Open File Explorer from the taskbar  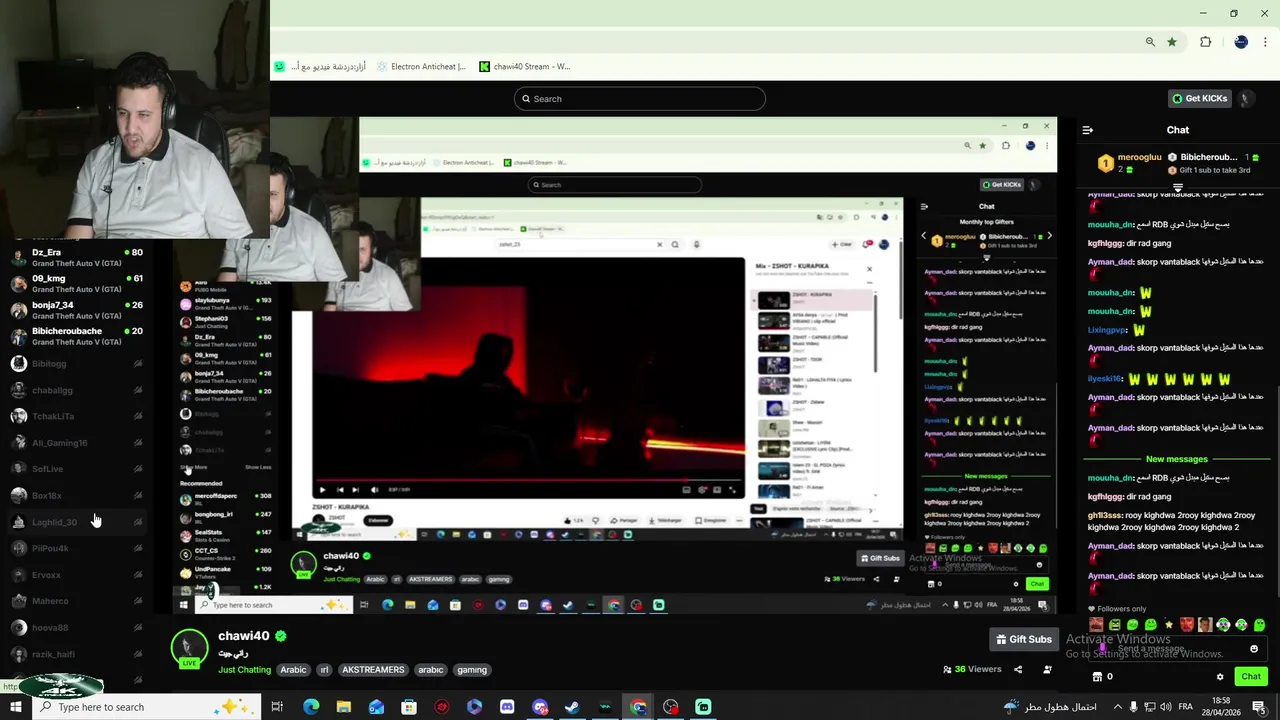click(x=344, y=707)
